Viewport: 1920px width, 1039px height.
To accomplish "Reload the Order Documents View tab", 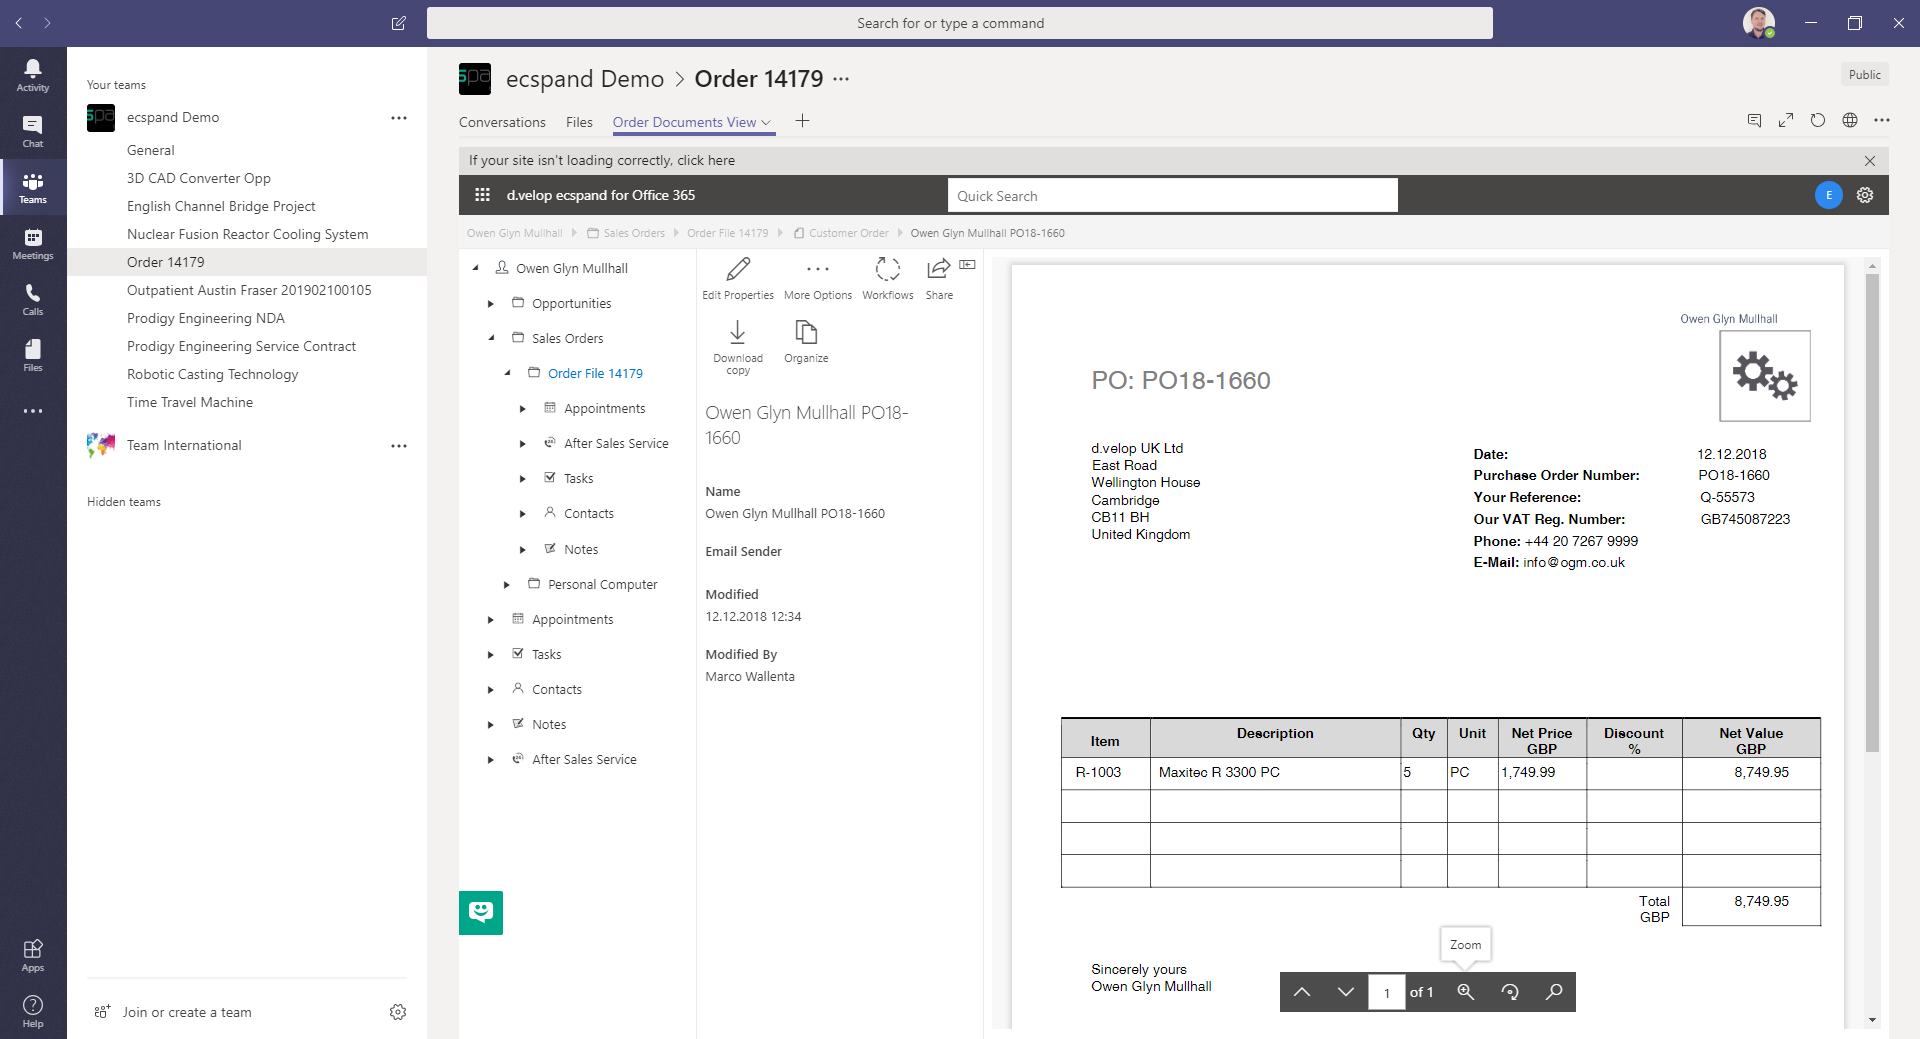I will [x=1818, y=120].
